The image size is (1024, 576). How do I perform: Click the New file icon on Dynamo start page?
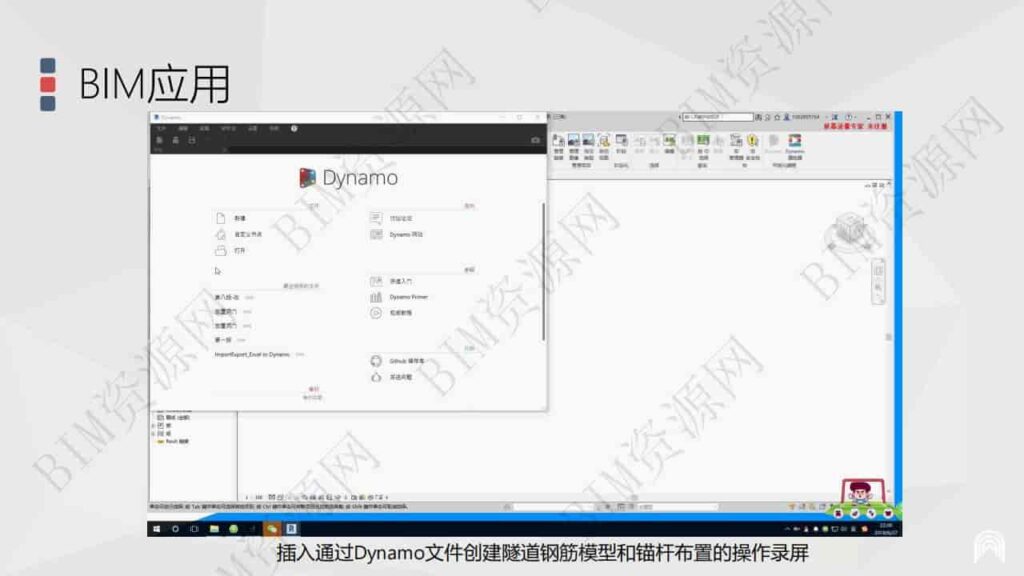[x=221, y=218]
